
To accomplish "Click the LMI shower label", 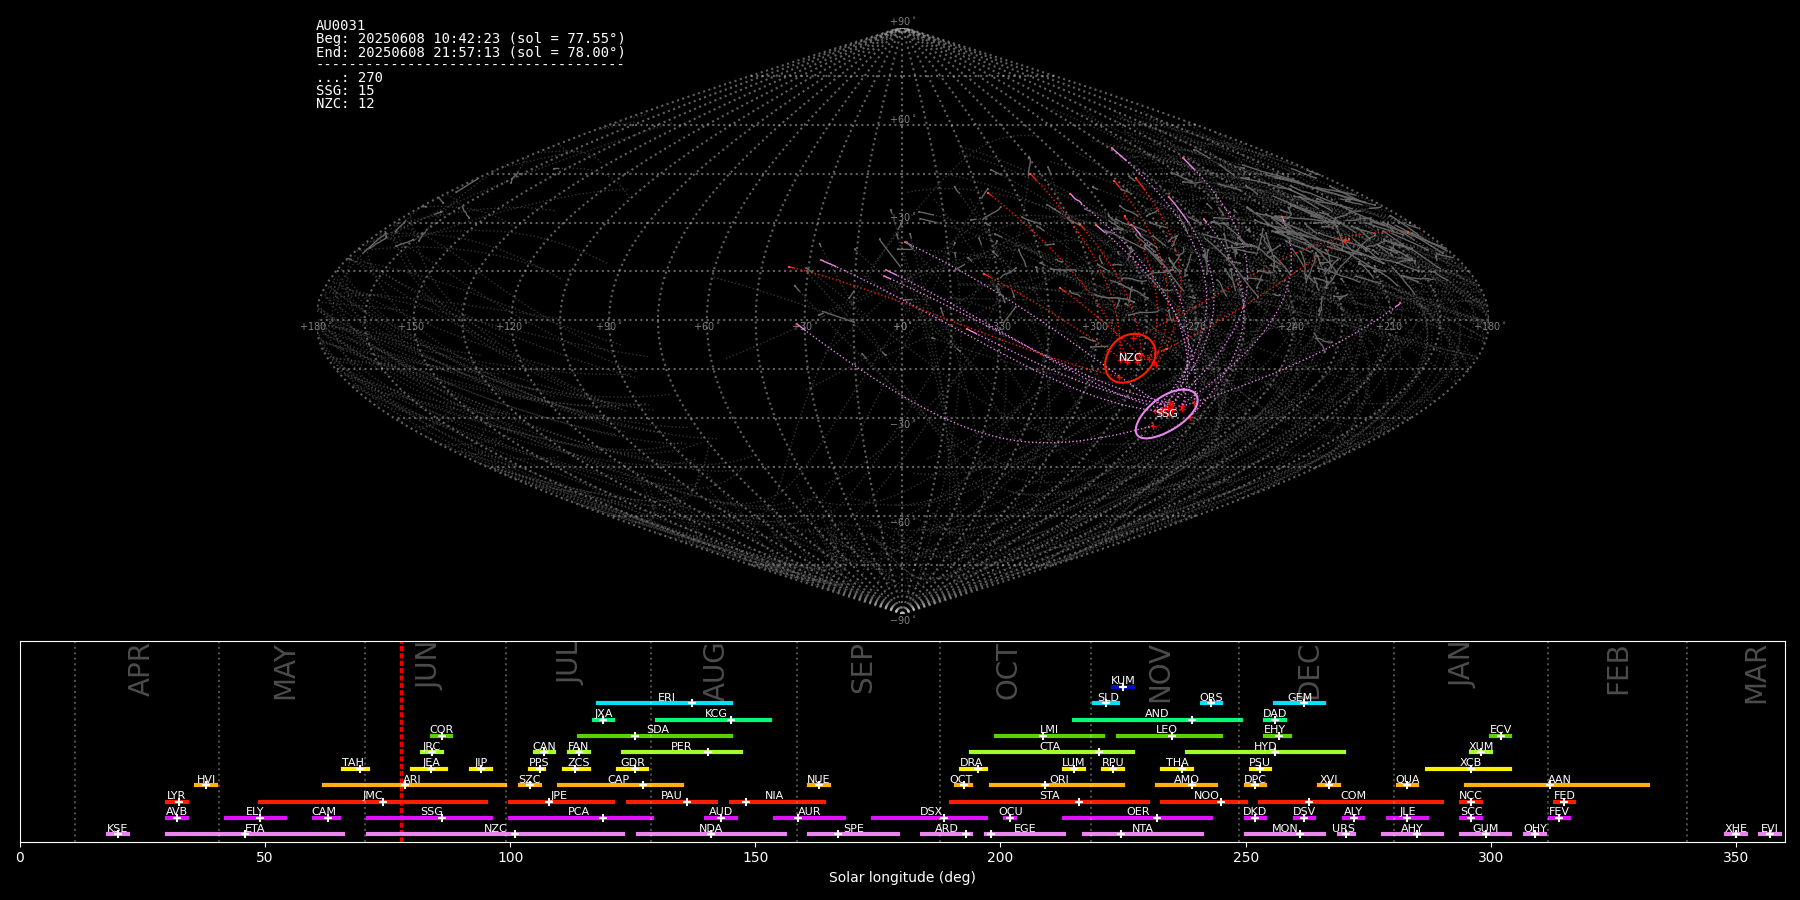I will (x=1048, y=730).
